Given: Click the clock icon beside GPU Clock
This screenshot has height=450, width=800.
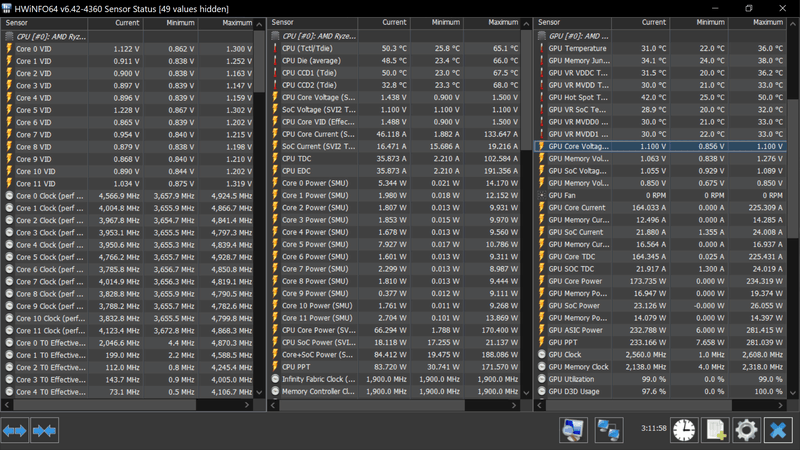Looking at the screenshot, I should pyautogui.click(x=542, y=354).
